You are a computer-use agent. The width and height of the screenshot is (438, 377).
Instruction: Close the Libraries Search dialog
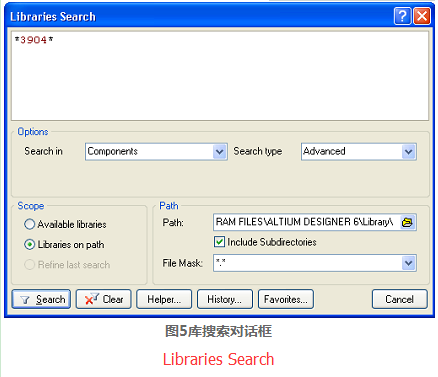point(422,16)
